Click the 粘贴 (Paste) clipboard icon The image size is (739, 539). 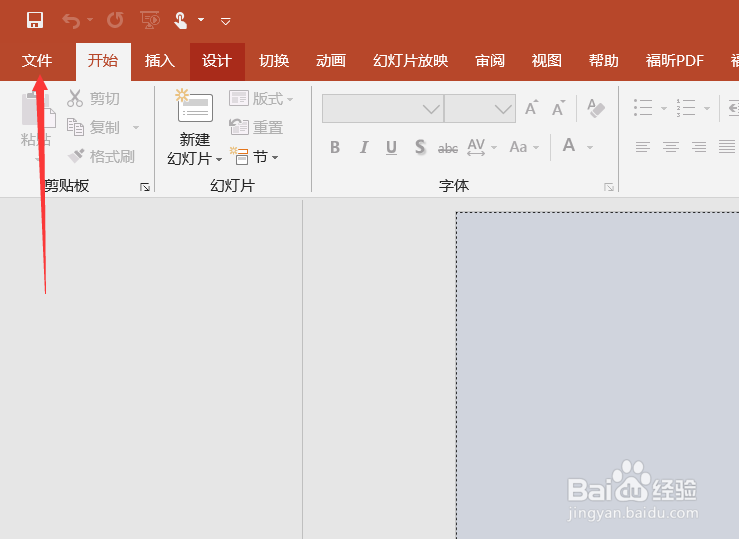click(x=38, y=111)
